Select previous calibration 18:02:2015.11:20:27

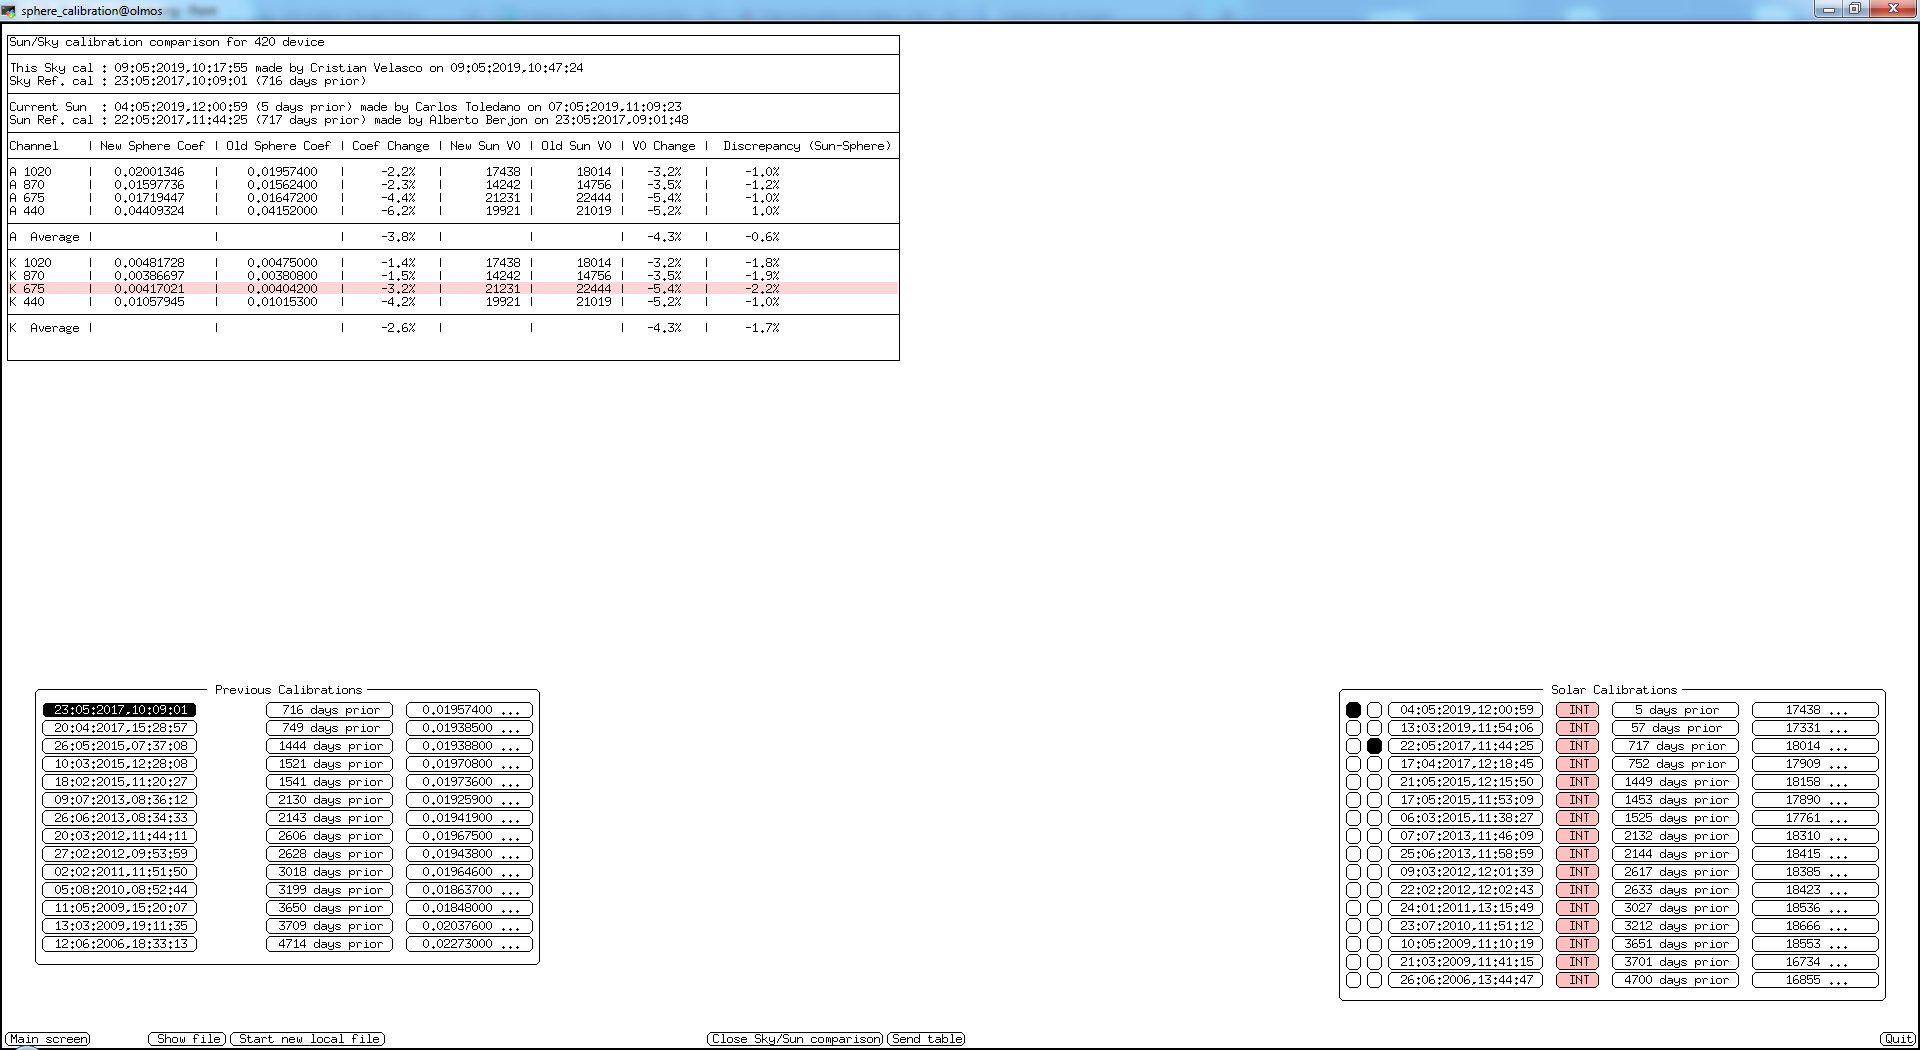click(120, 782)
